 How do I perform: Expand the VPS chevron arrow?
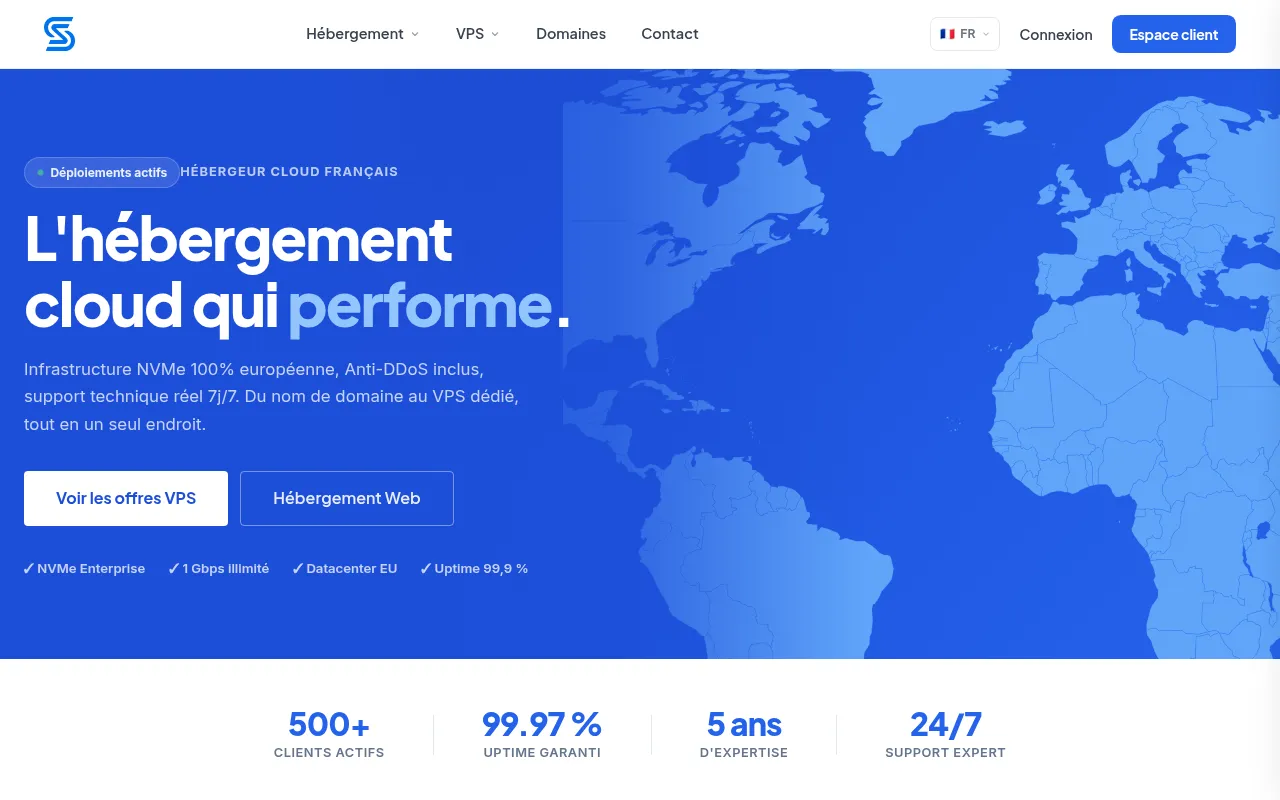coord(495,34)
